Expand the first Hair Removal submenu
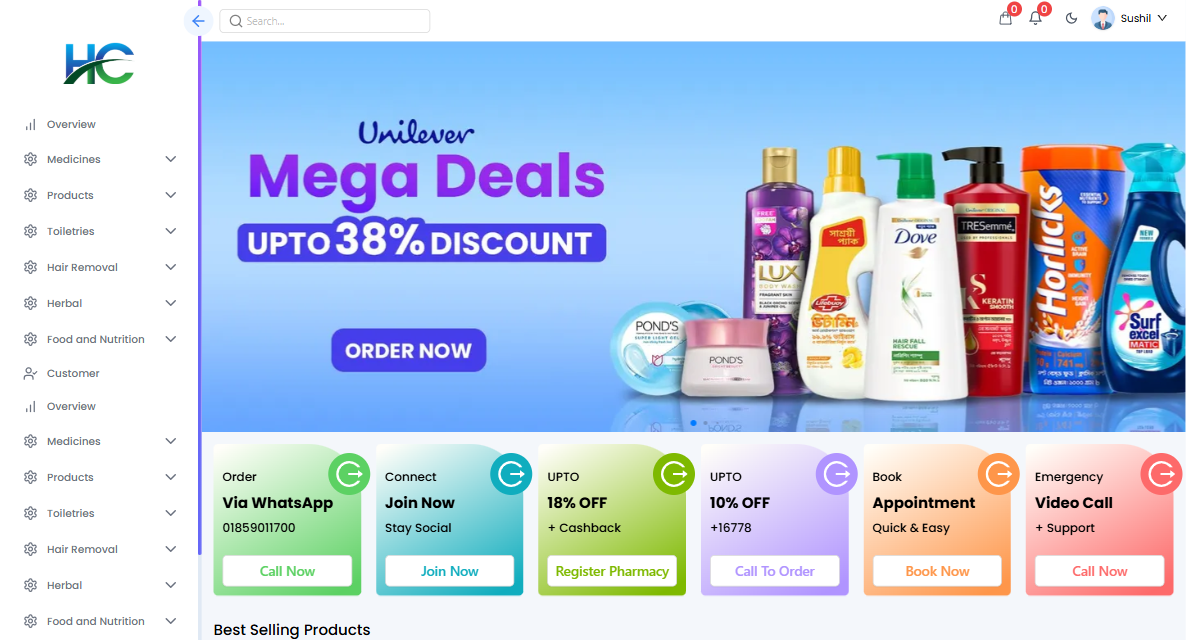The height and width of the screenshot is (640, 1186). [100, 267]
